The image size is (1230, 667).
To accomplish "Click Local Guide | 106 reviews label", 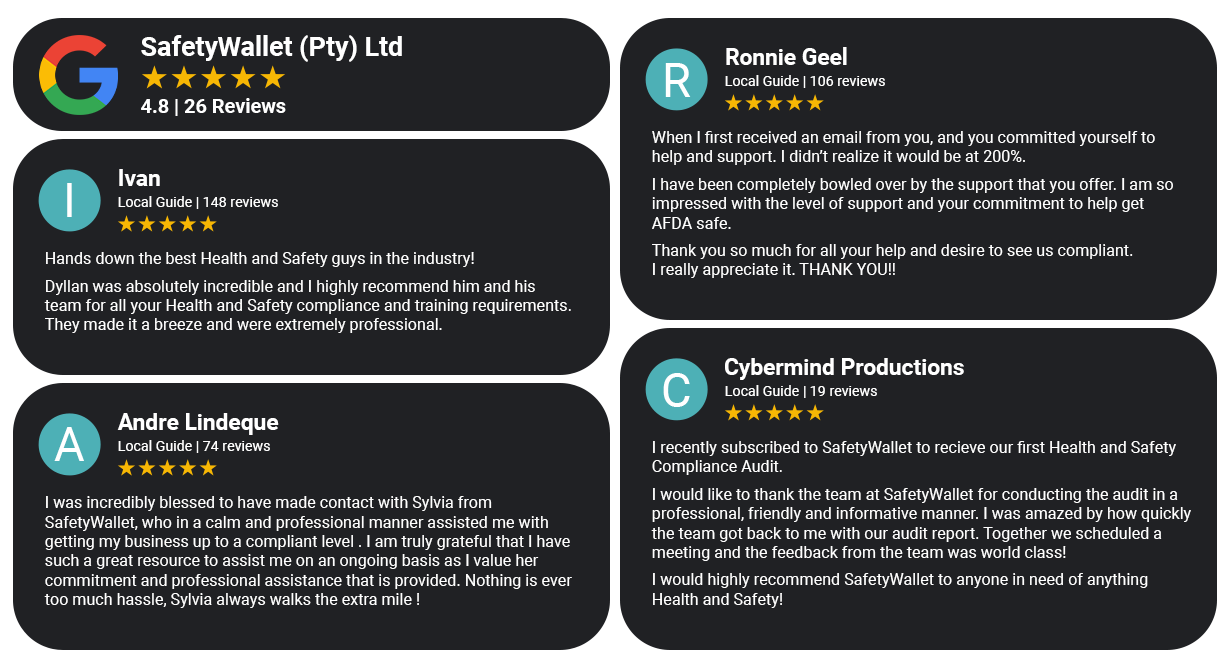I will coord(805,81).
